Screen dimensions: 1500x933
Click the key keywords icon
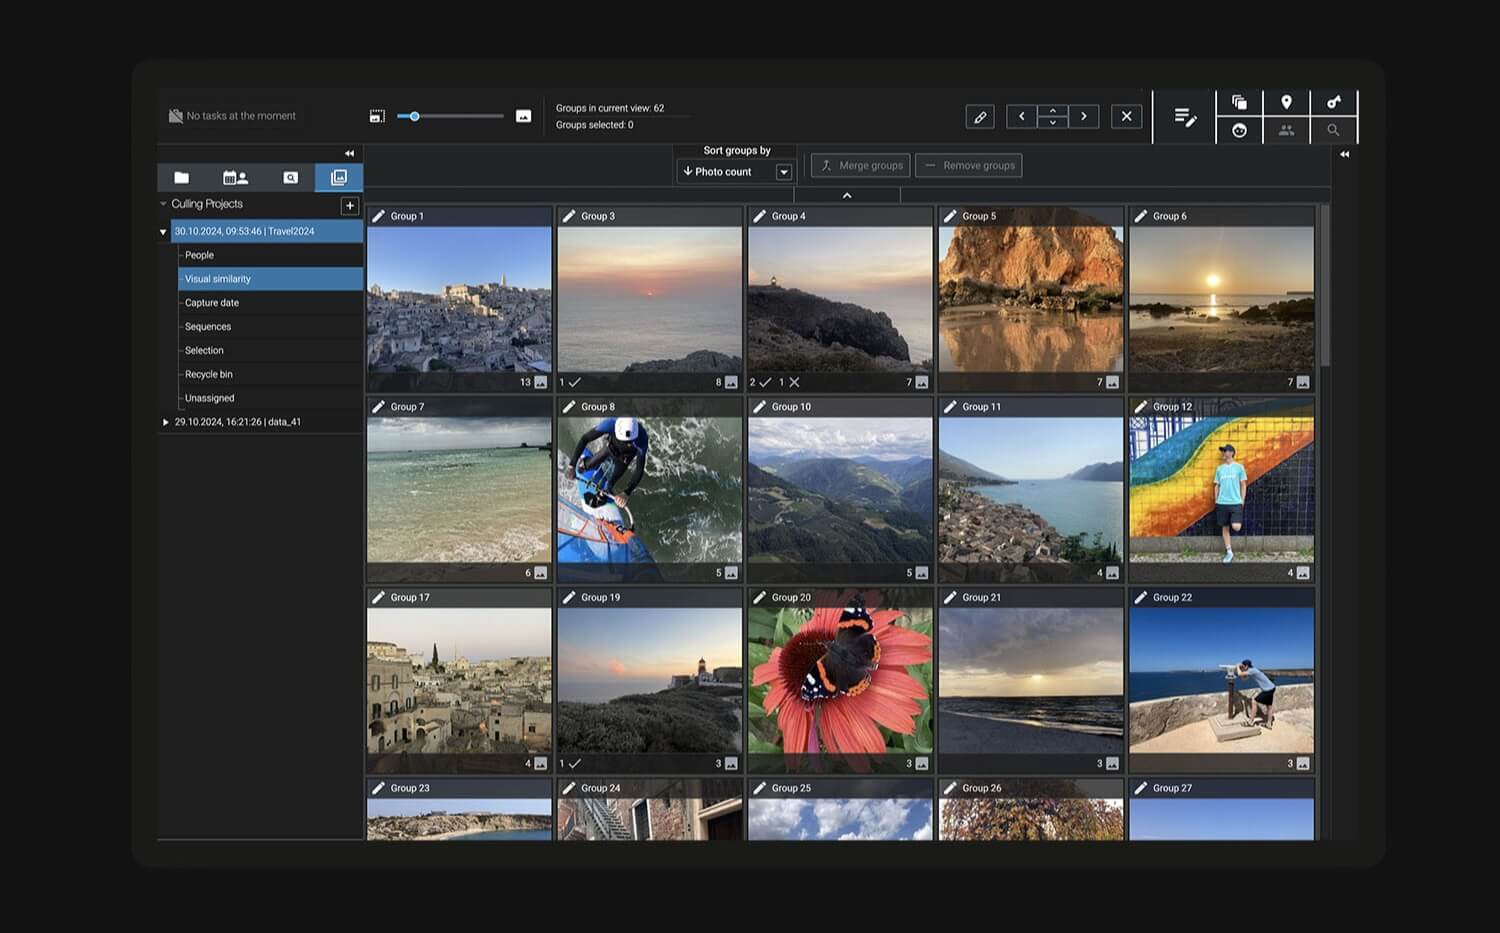point(1333,102)
